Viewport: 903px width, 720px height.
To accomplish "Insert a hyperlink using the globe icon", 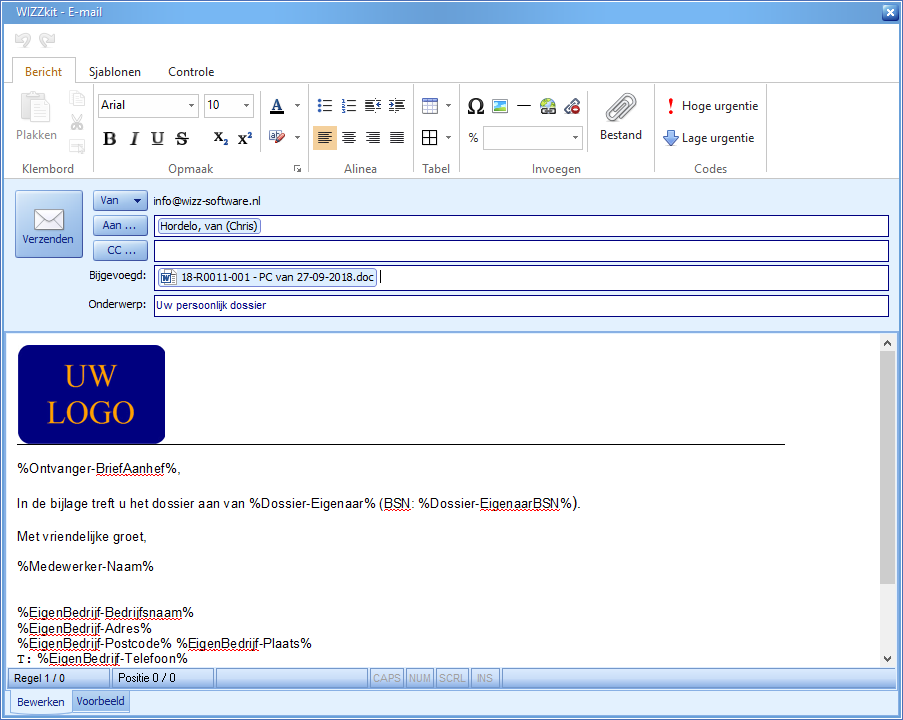I will 547,105.
